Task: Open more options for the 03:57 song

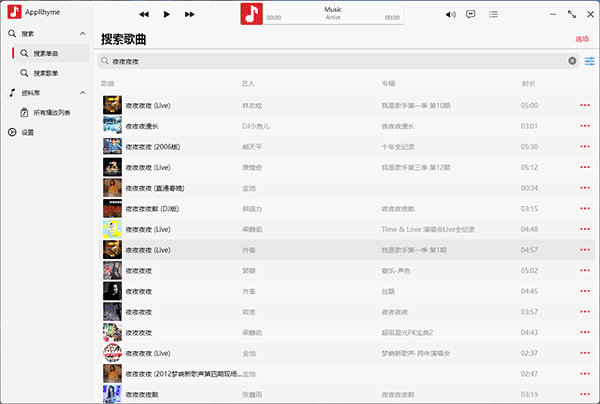Action: click(585, 312)
